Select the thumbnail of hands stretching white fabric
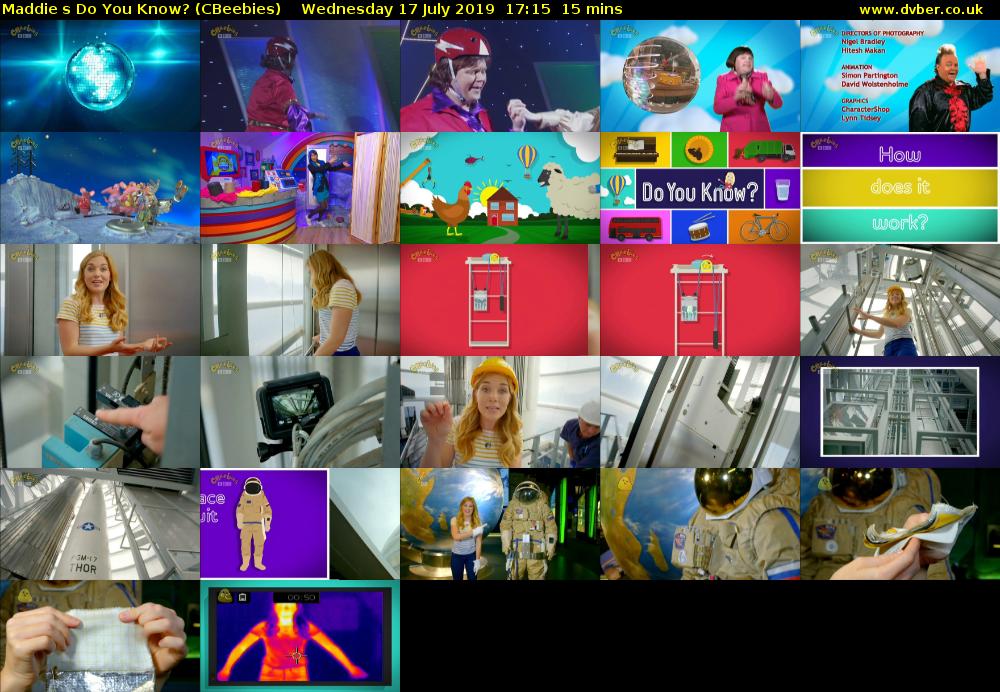 coord(100,636)
